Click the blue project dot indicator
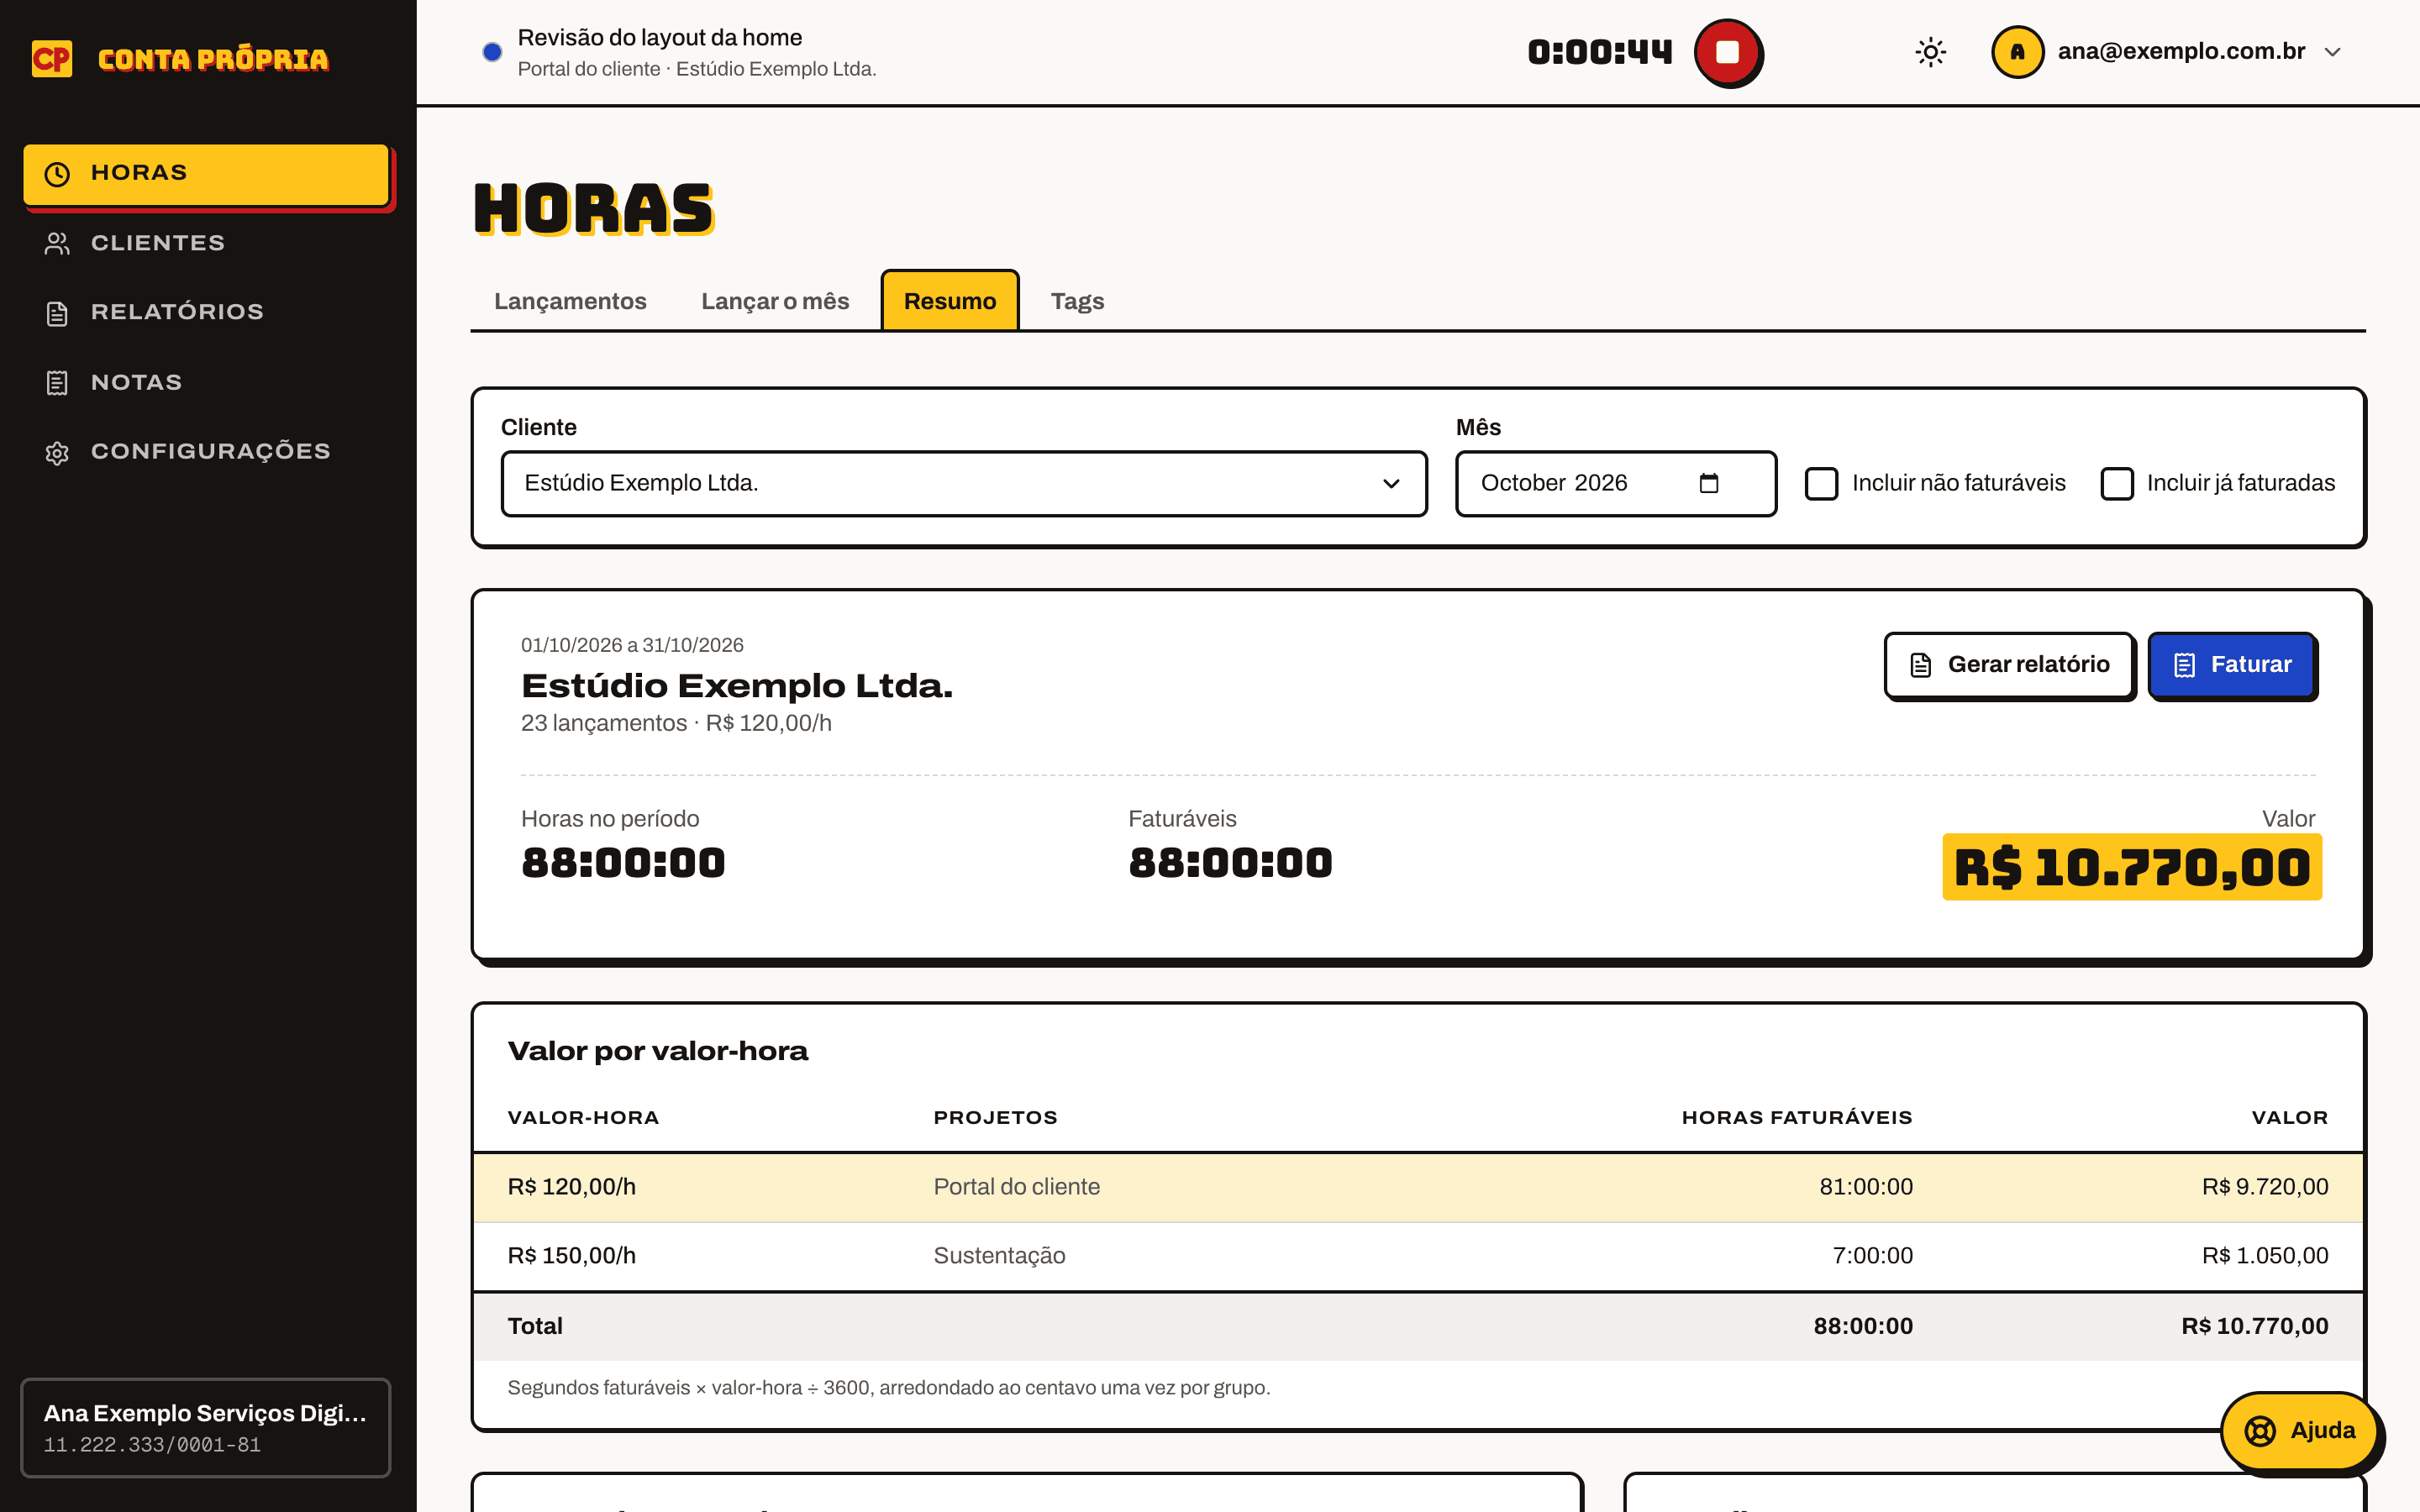Image resolution: width=2420 pixels, height=1512 pixels. [492, 52]
